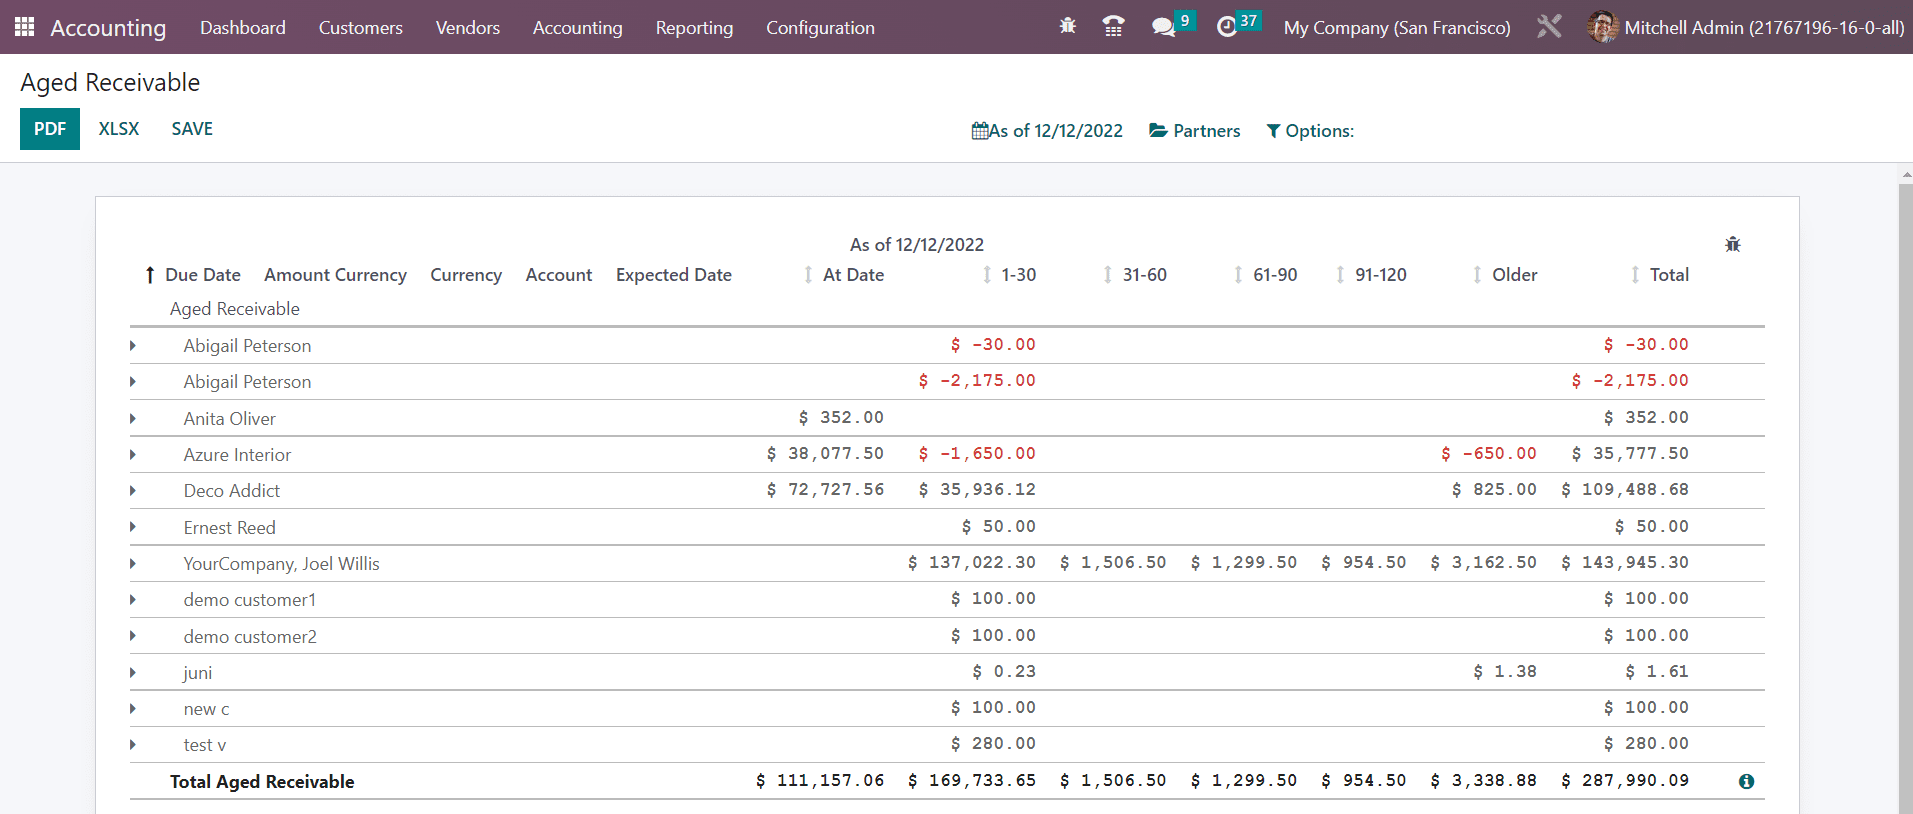Open the conversations chat icon
Image resolution: width=1913 pixels, height=814 pixels.
click(x=1163, y=27)
